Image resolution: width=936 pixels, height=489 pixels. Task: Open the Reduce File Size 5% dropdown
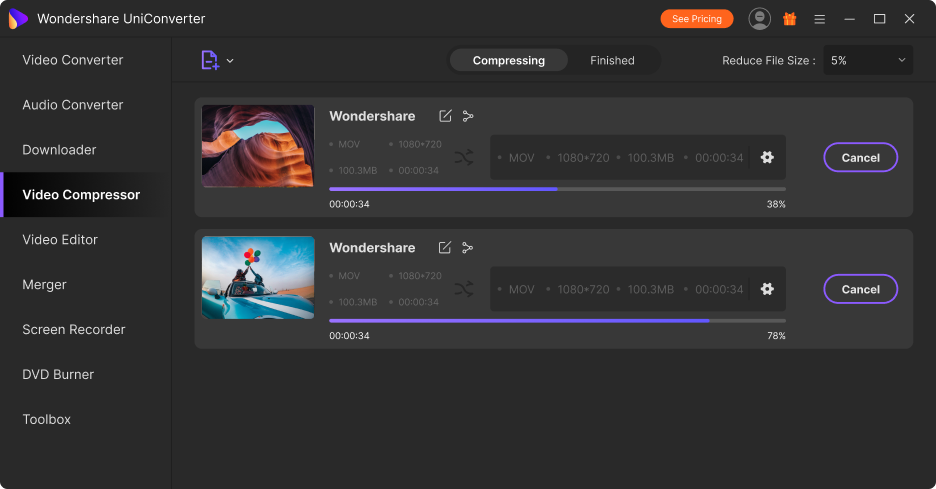click(x=868, y=60)
